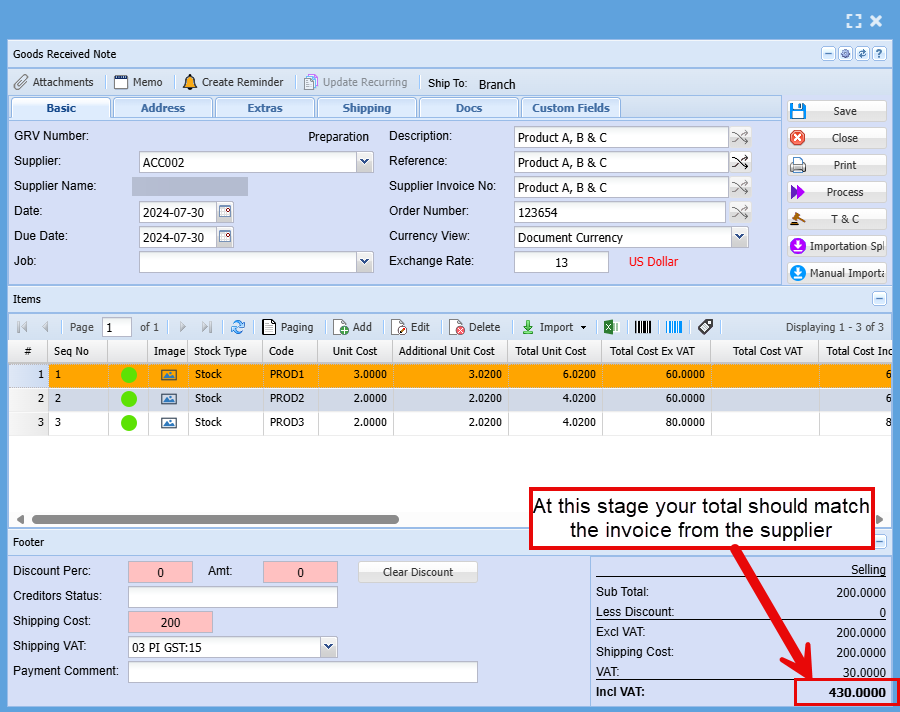Switch to the Basic tab
Viewport: 900px width, 712px height.
(x=61, y=108)
